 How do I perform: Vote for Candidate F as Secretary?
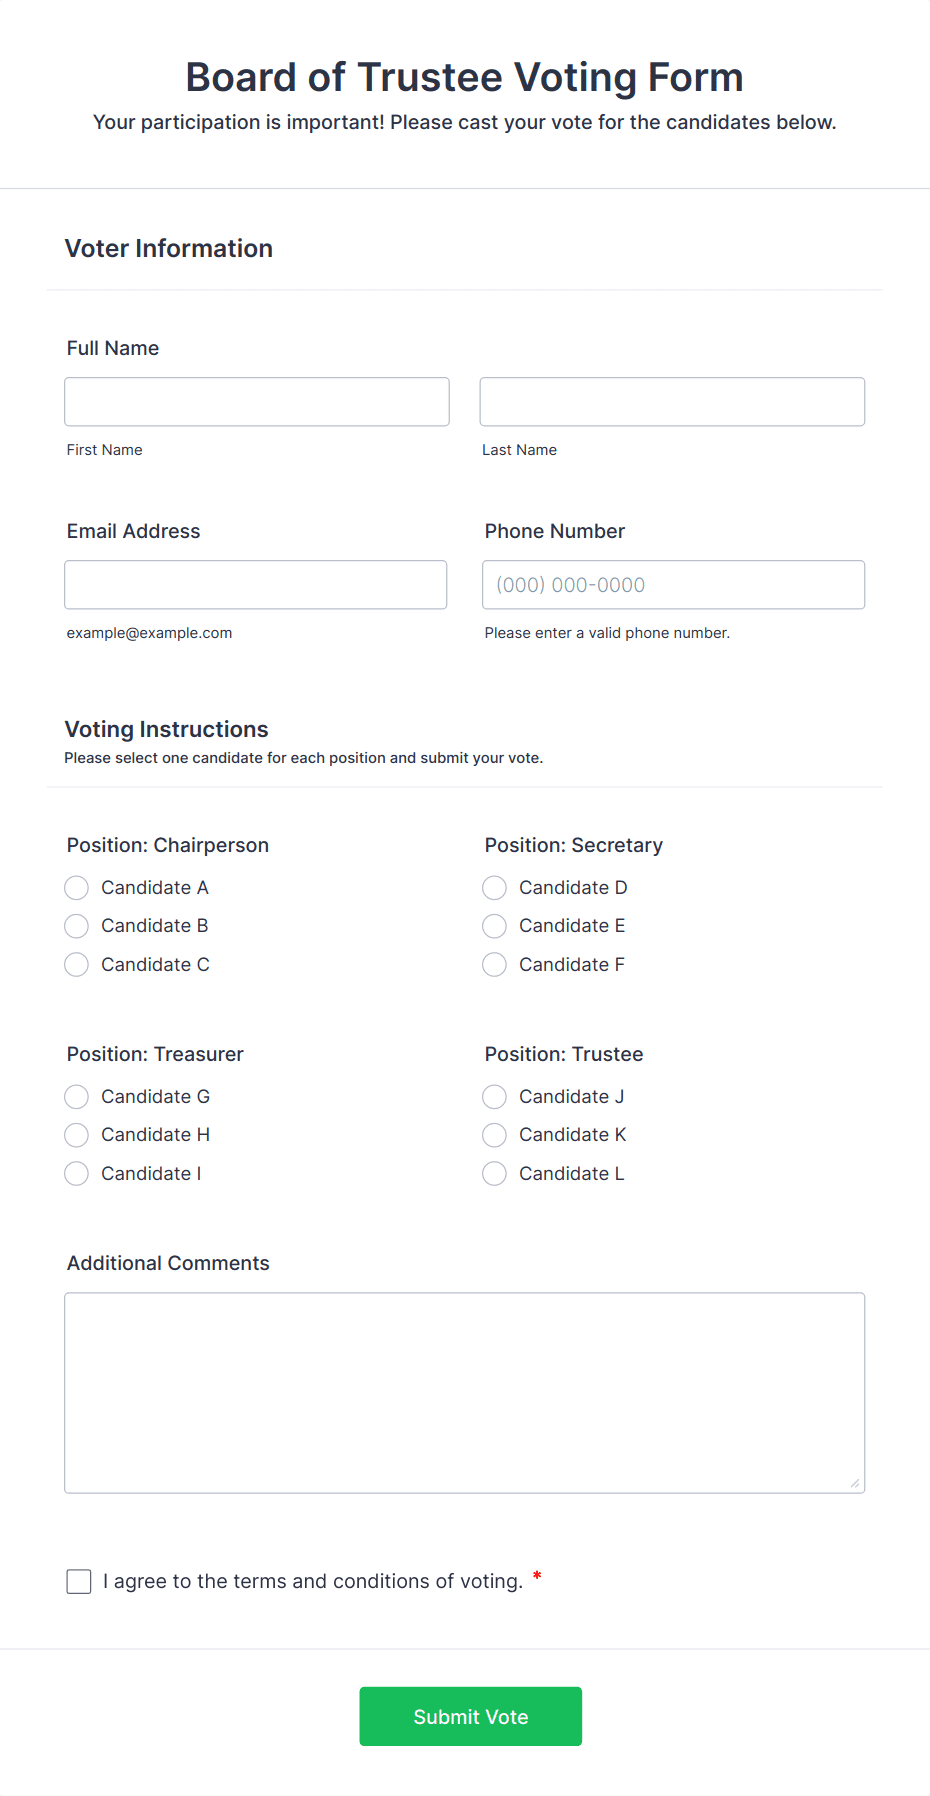494,964
